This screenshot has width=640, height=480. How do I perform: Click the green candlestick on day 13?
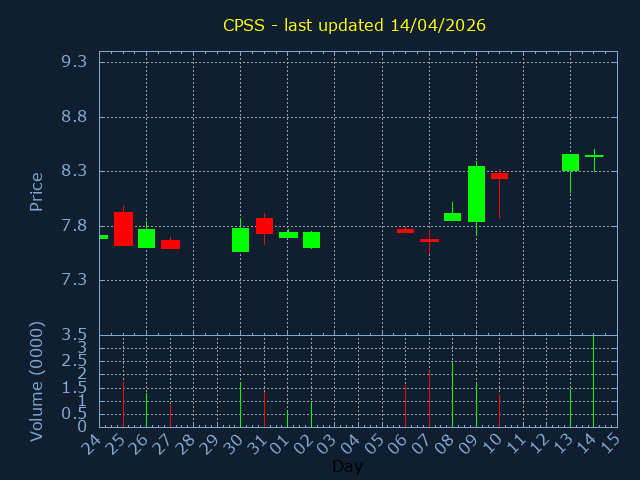pos(570,162)
